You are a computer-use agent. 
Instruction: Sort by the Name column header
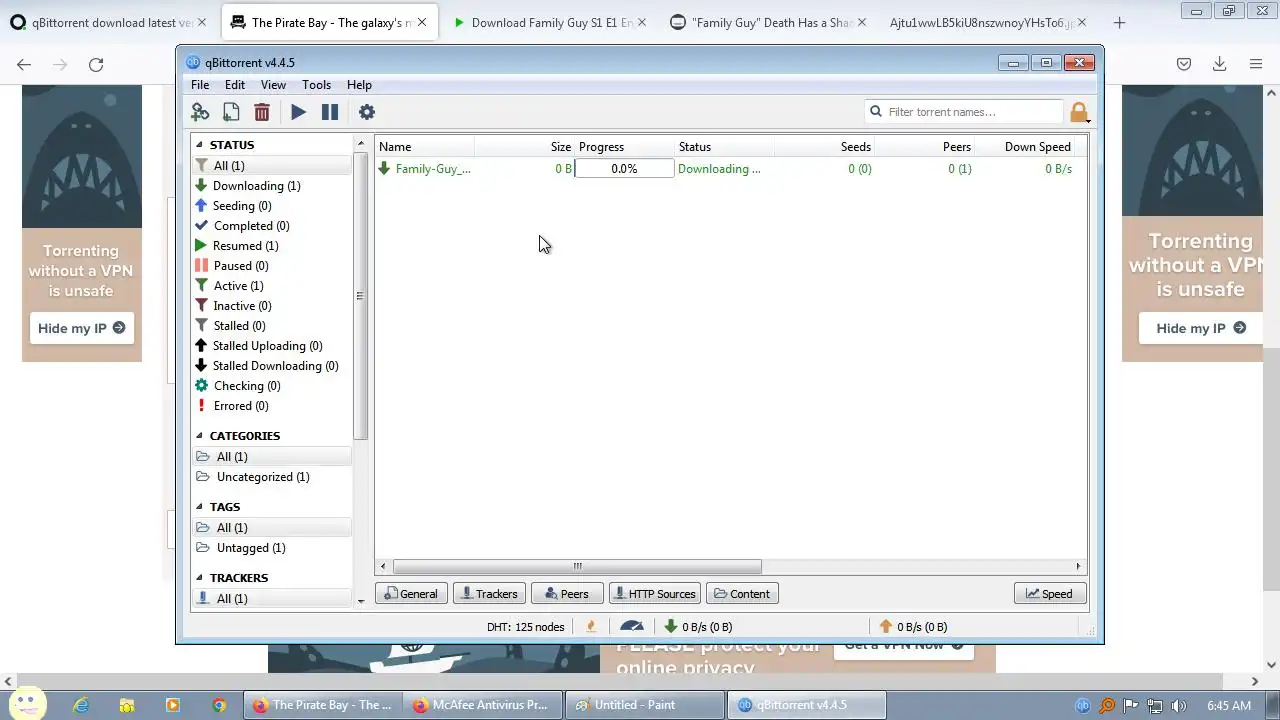425,147
